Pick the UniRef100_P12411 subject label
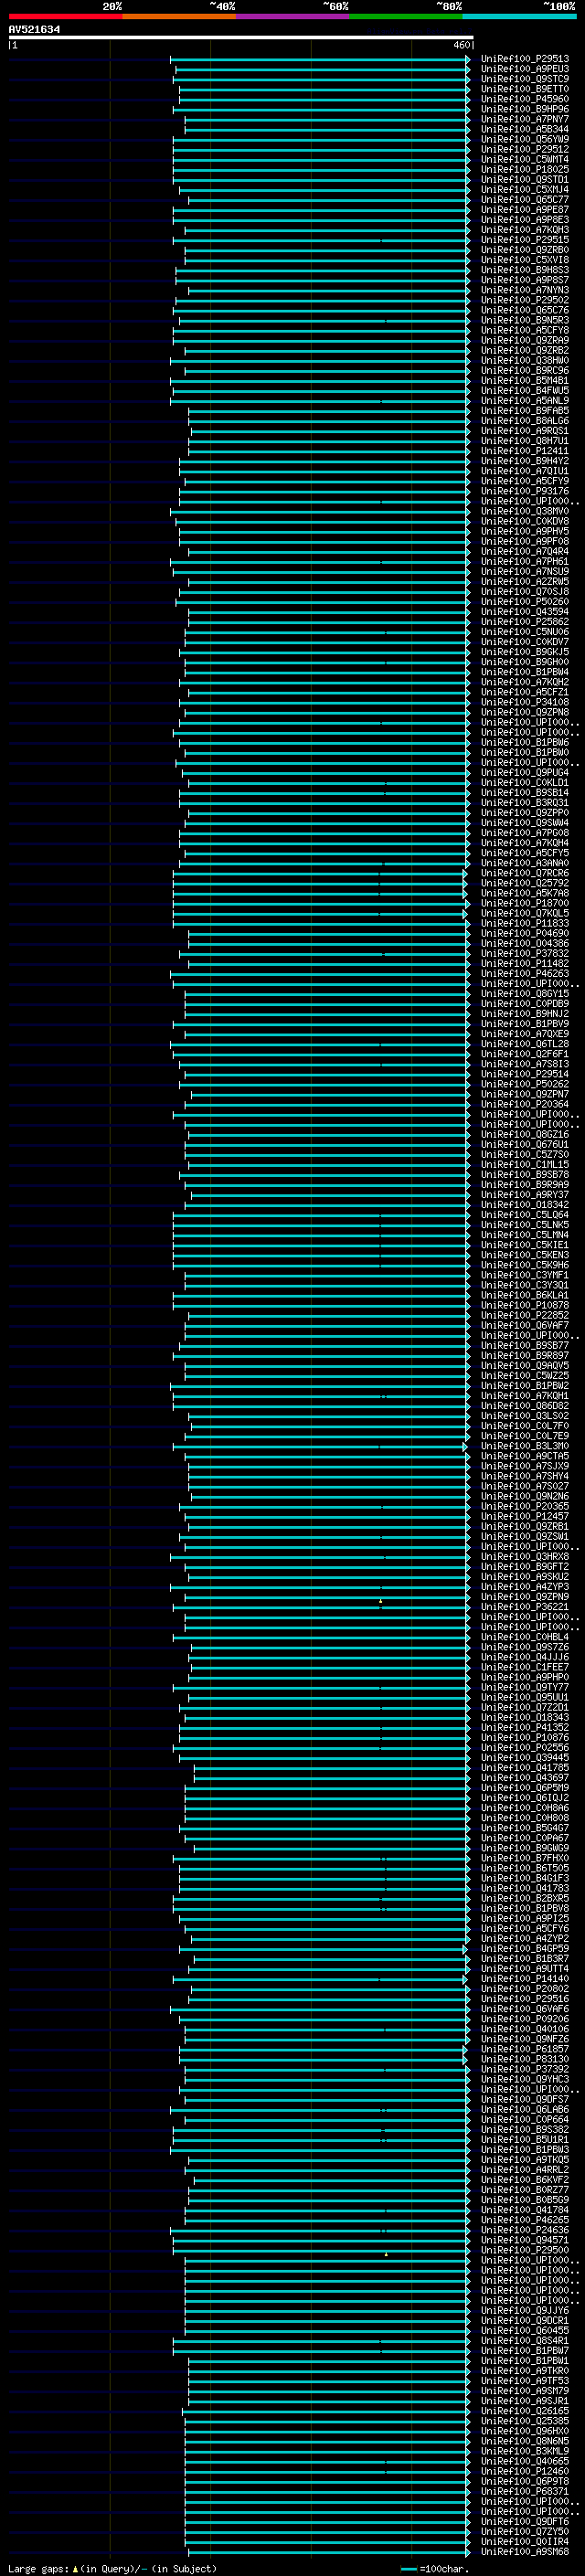The image size is (585, 2576). [x=524, y=451]
